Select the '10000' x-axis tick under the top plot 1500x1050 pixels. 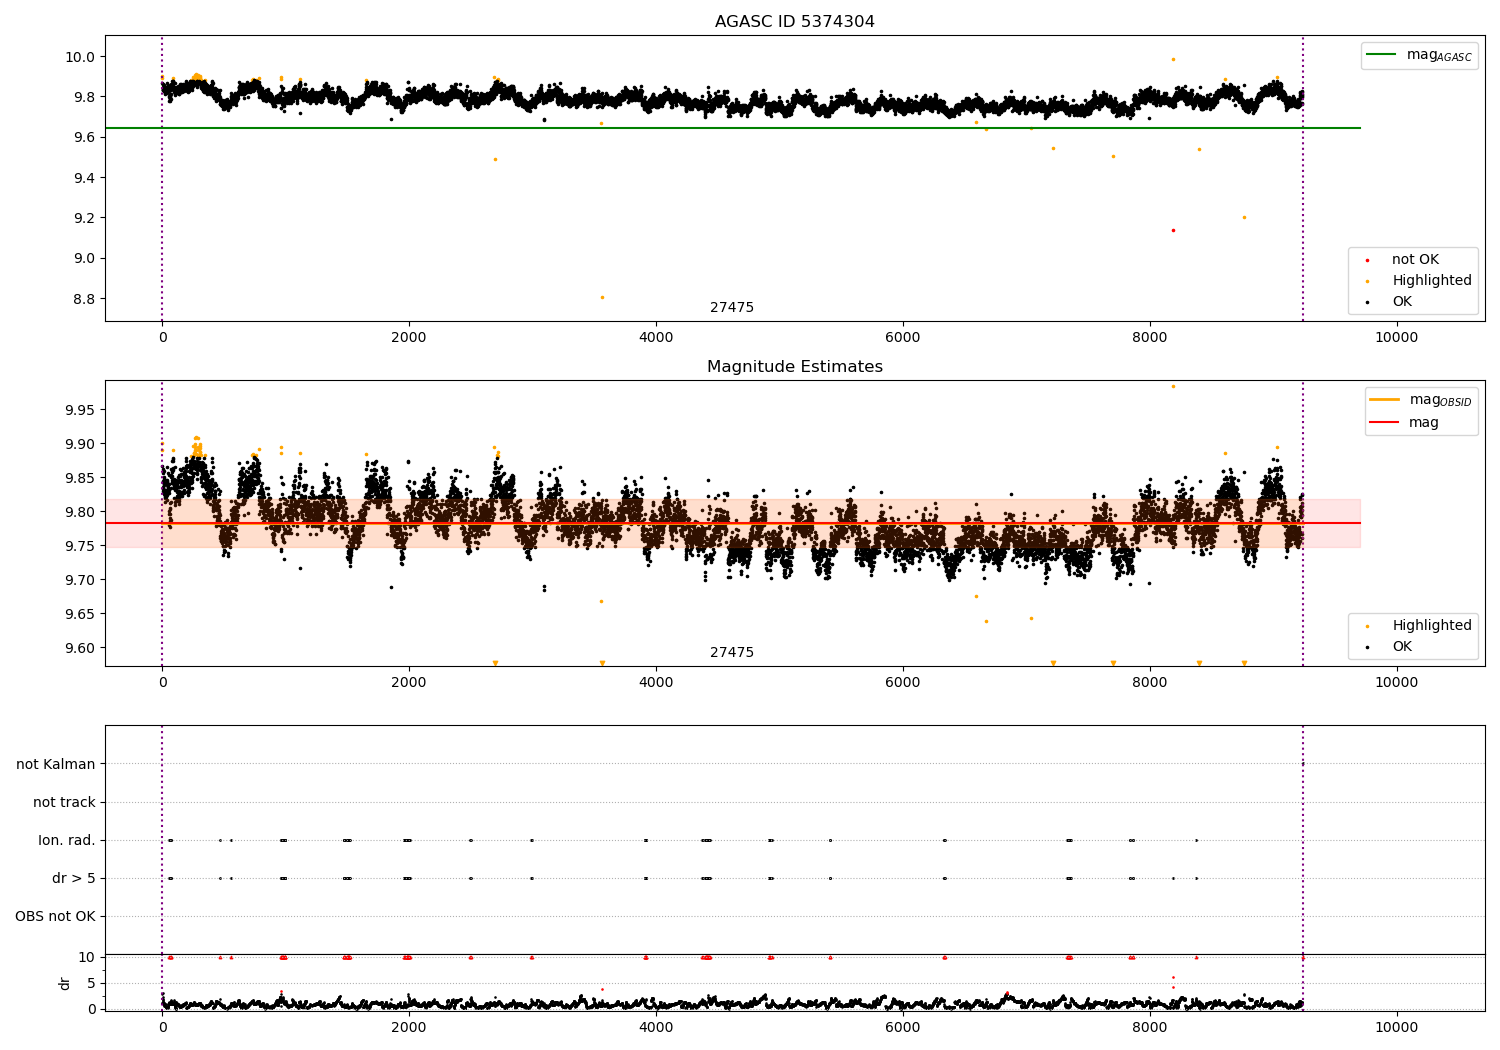1397,338
